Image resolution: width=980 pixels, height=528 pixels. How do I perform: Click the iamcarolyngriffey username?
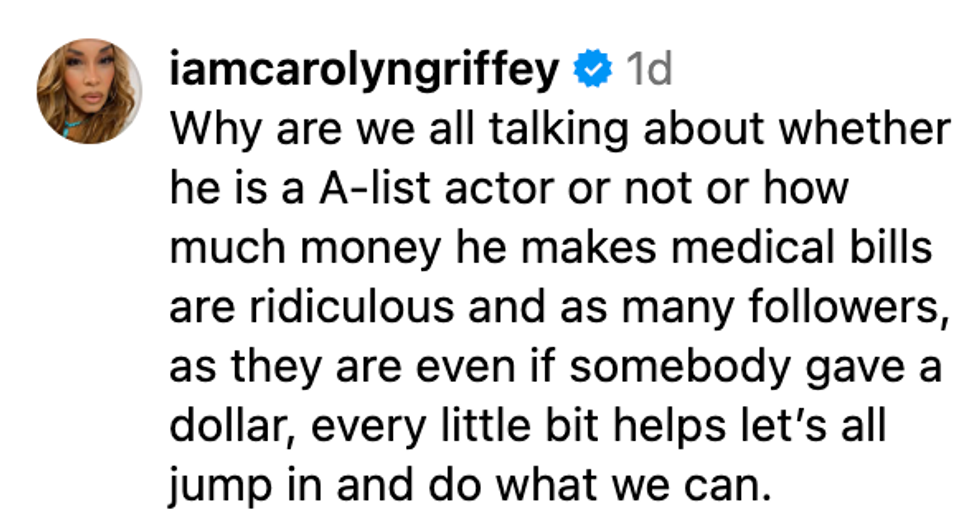point(365,70)
